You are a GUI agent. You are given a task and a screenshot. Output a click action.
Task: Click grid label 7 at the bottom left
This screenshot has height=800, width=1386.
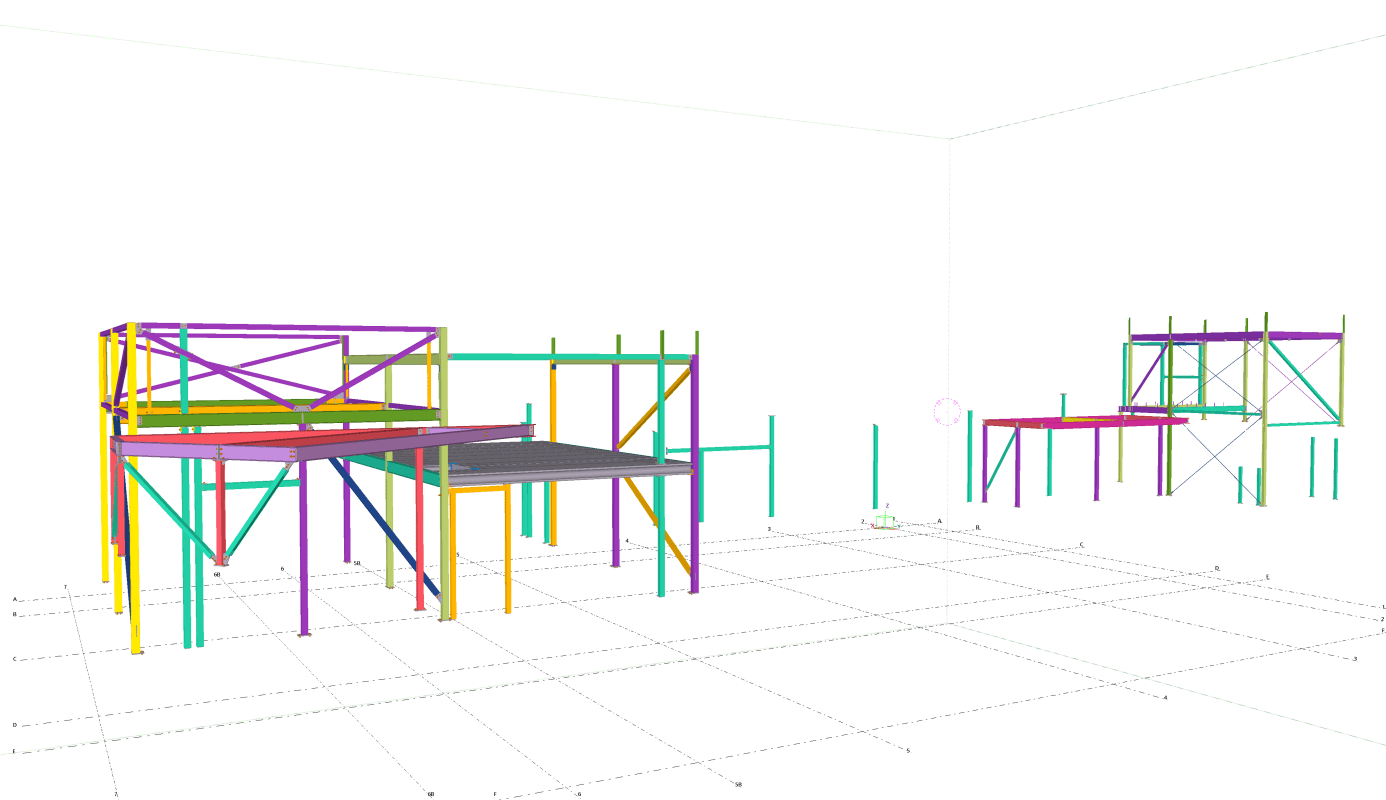coord(115,794)
